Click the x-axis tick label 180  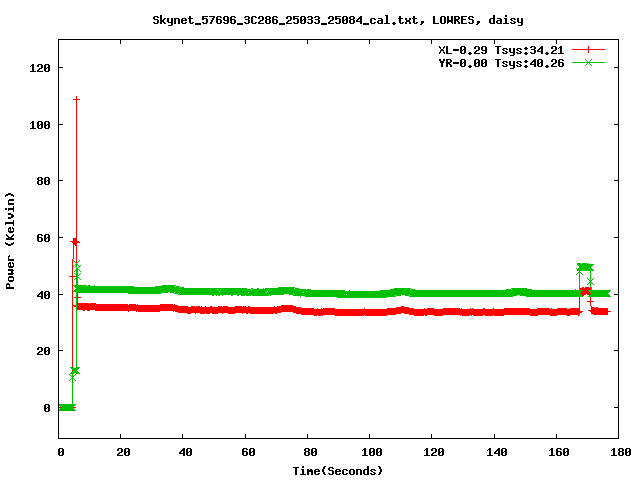[x=620, y=452]
